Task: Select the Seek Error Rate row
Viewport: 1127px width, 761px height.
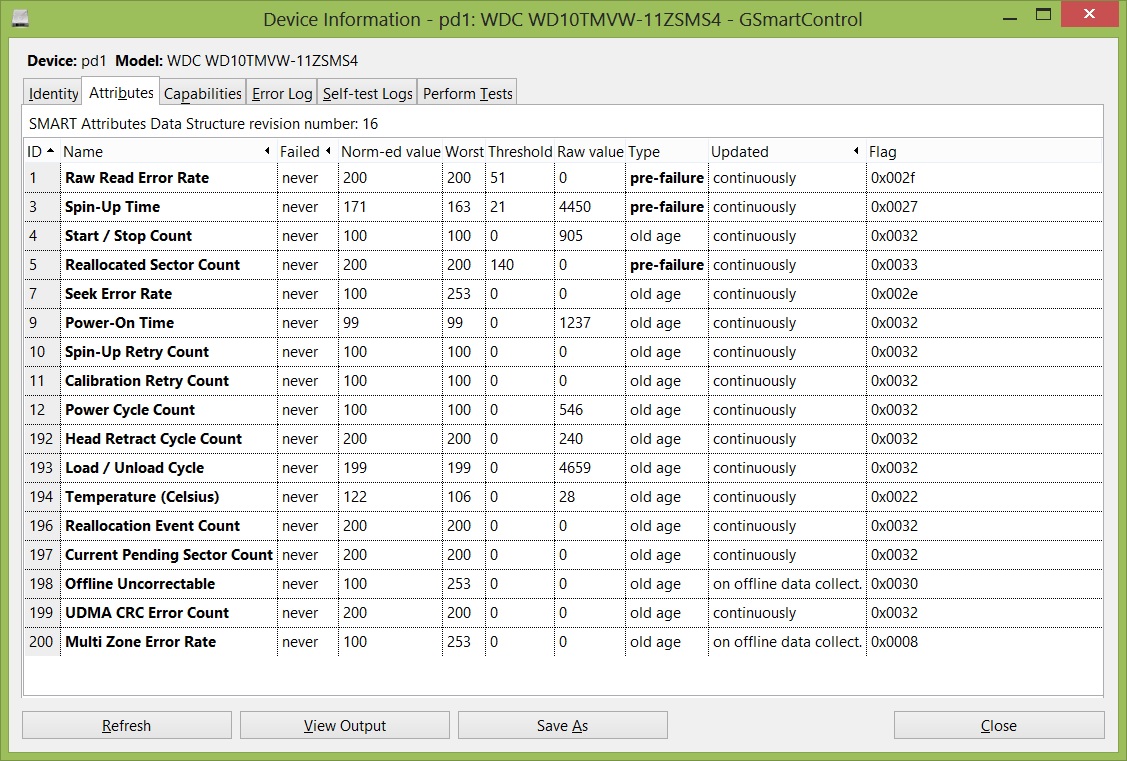Action: 563,294
